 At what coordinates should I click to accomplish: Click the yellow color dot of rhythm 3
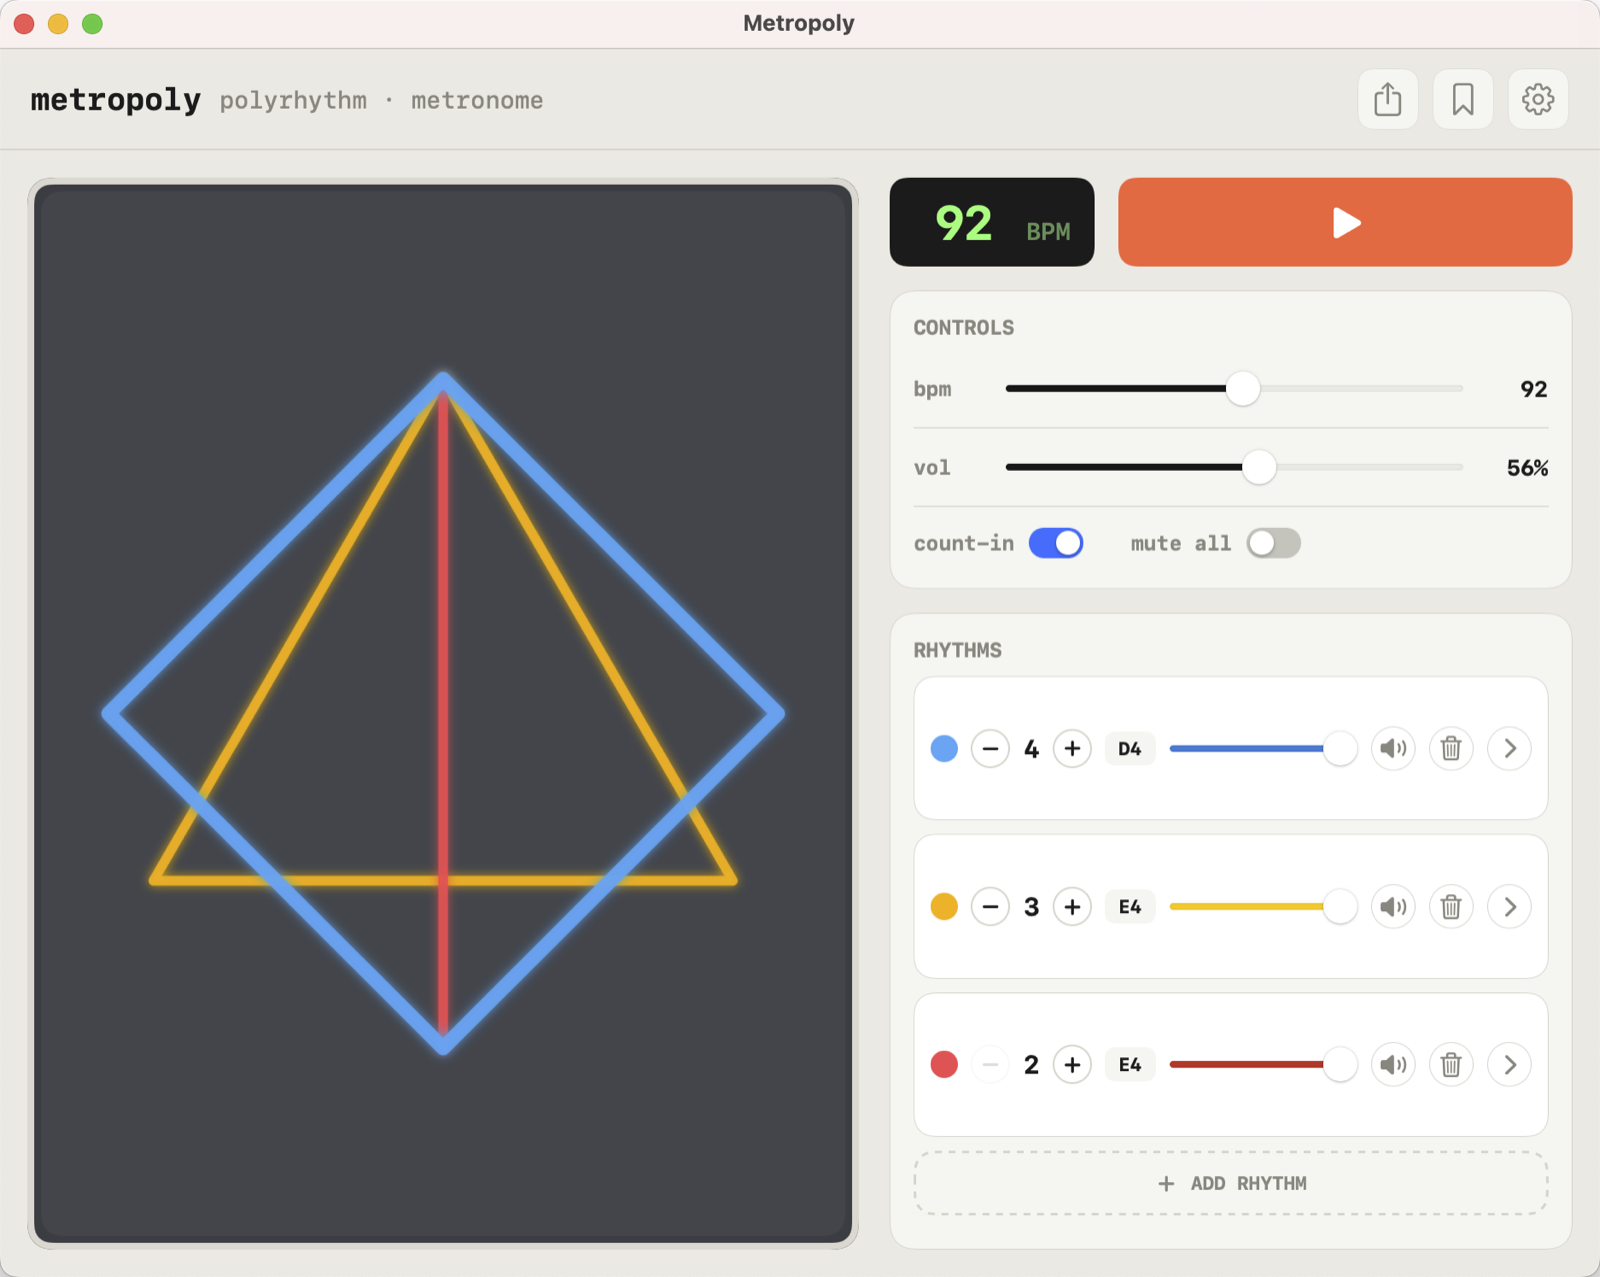pyautogui.click(x=944, y=906)
